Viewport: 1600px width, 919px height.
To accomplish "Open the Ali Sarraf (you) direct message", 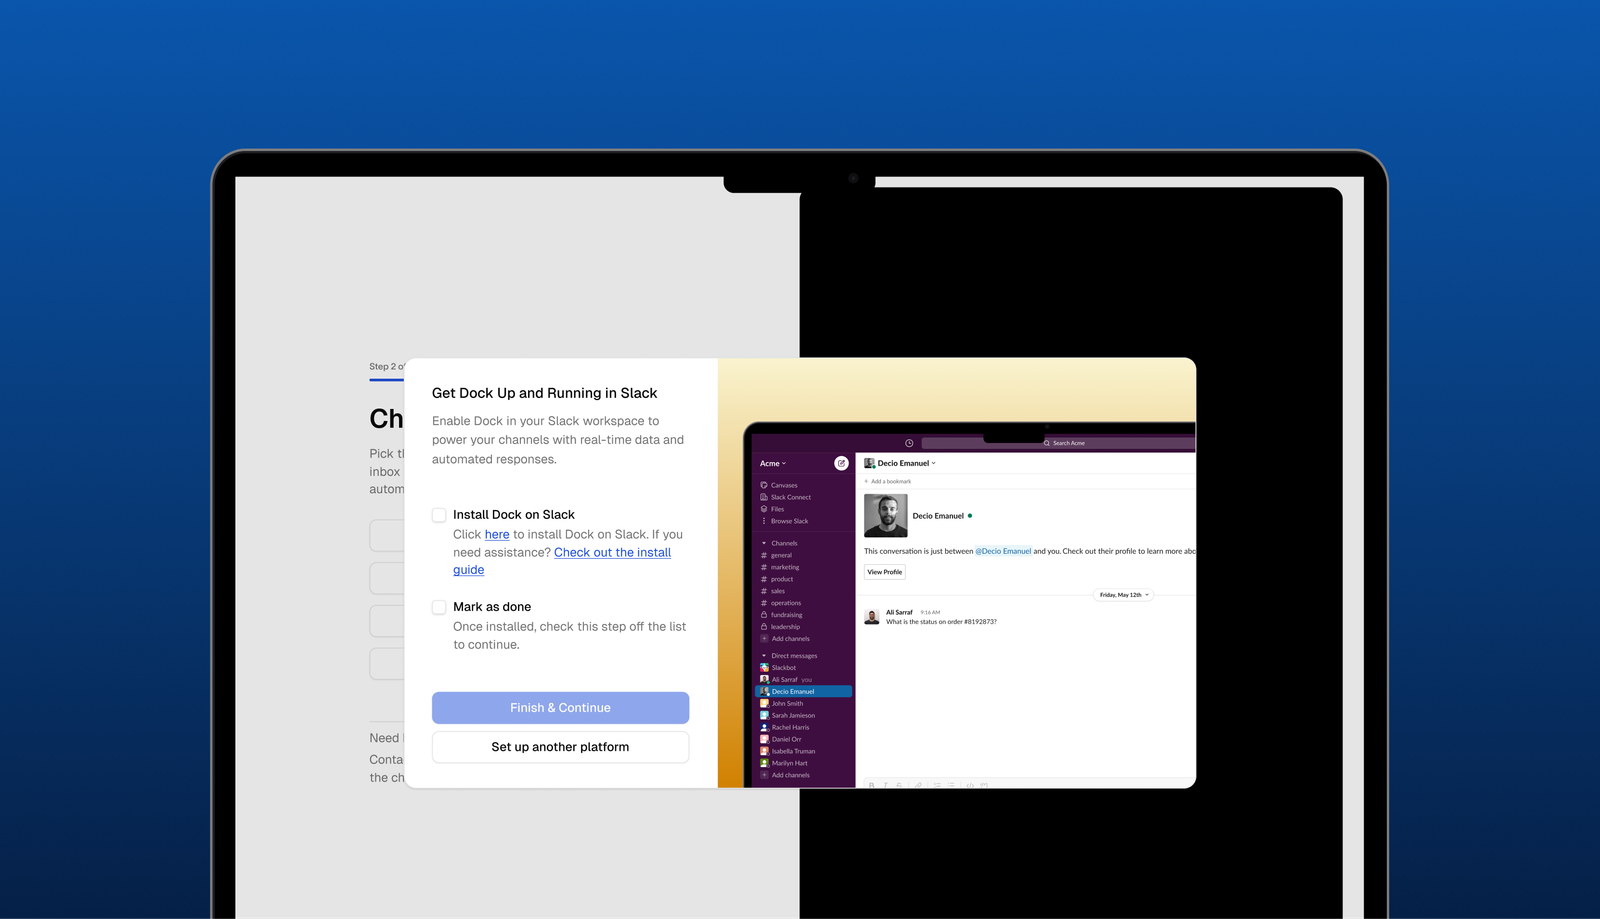I will [x=786, y=680].
